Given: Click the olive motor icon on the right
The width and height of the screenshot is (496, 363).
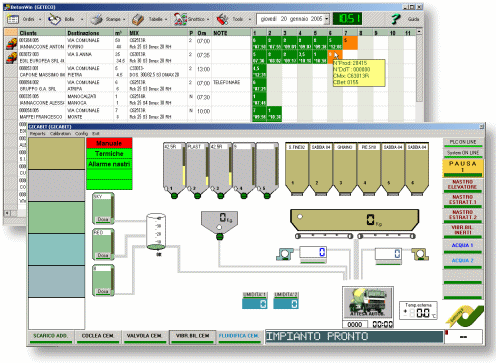Looking at the screenshot, I should coord(420,254).
